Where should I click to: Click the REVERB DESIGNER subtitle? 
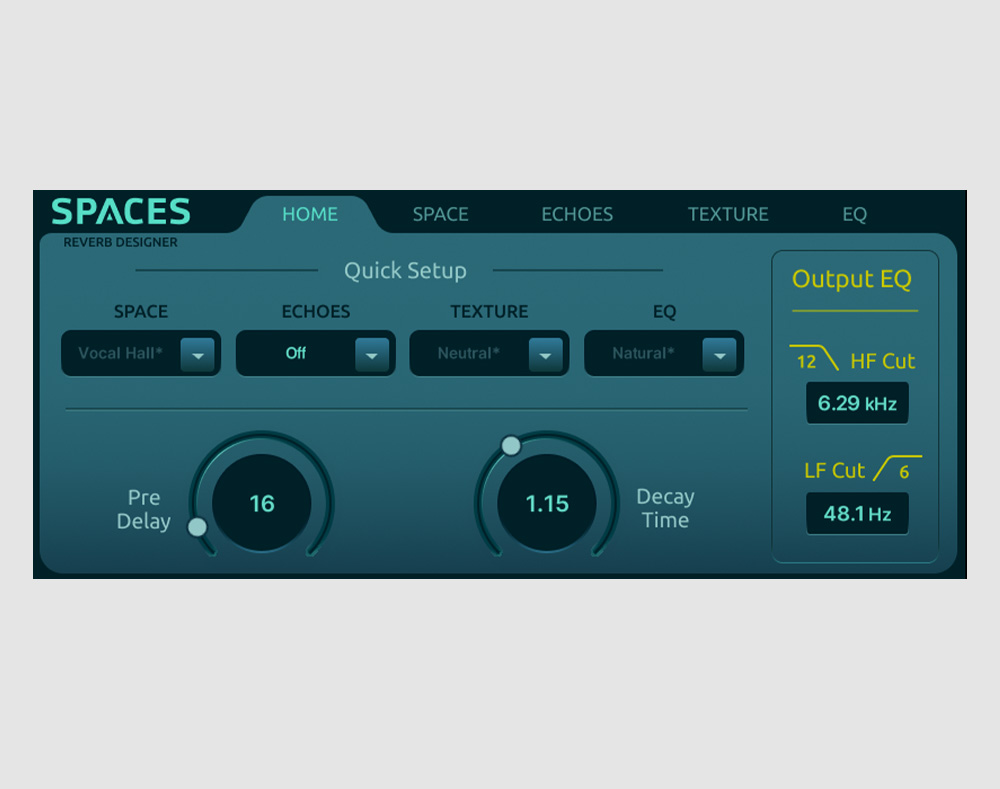coord(121,242)
